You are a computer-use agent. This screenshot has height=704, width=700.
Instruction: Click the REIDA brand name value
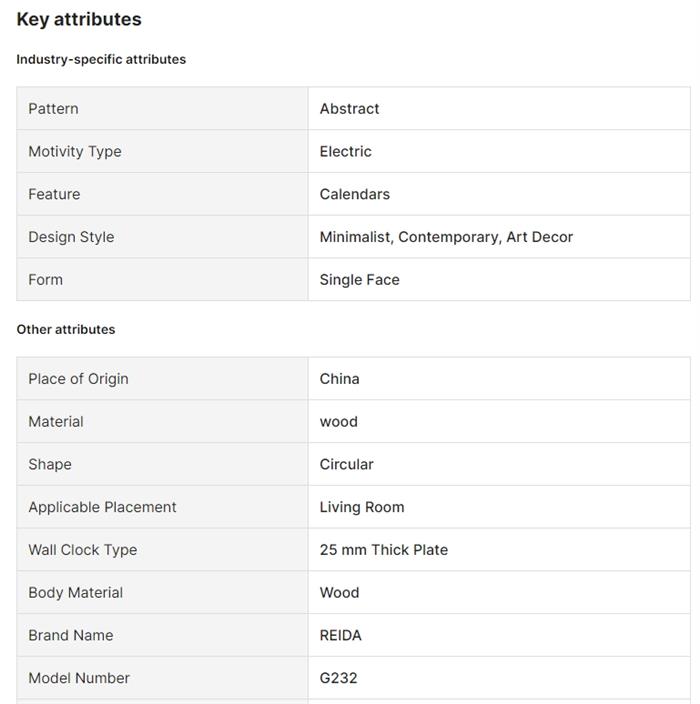340,636
